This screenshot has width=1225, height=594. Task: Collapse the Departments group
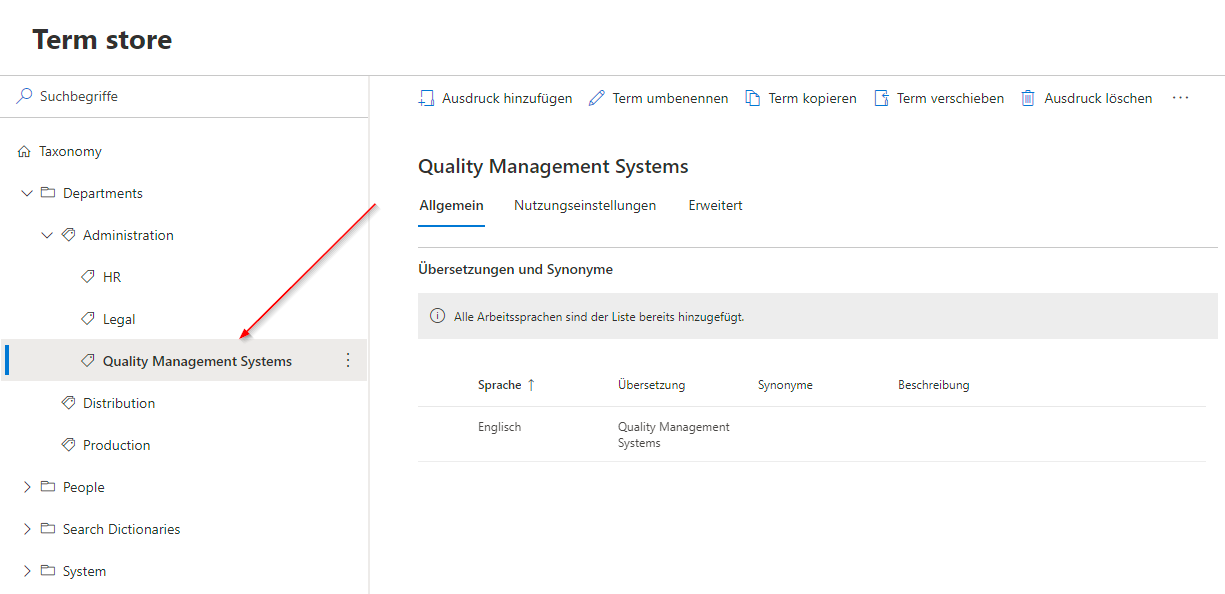27,193
